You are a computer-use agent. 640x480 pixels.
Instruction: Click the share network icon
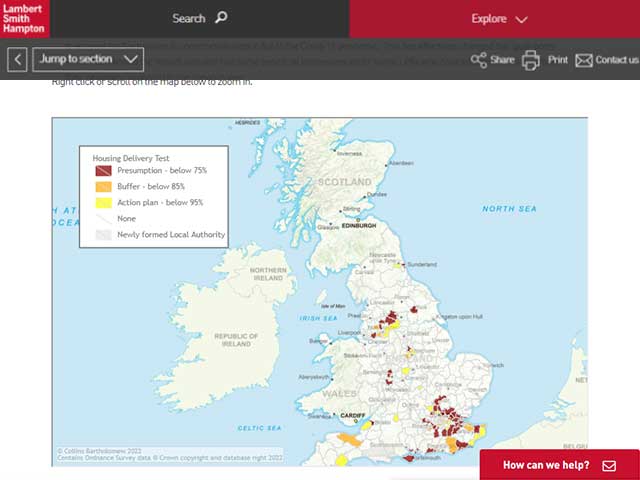point(479,60)
